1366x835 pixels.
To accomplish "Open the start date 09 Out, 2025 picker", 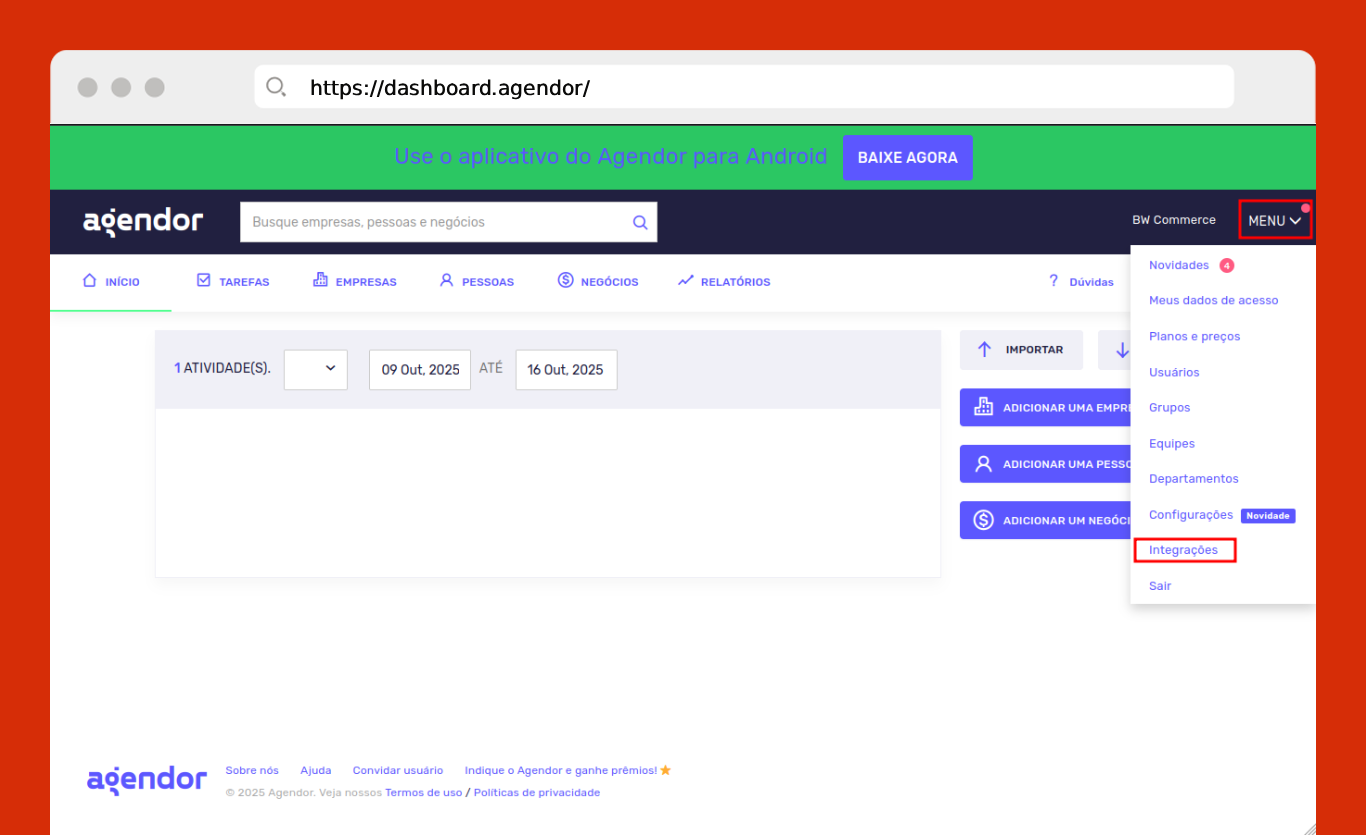I will (x=420, y=370).
